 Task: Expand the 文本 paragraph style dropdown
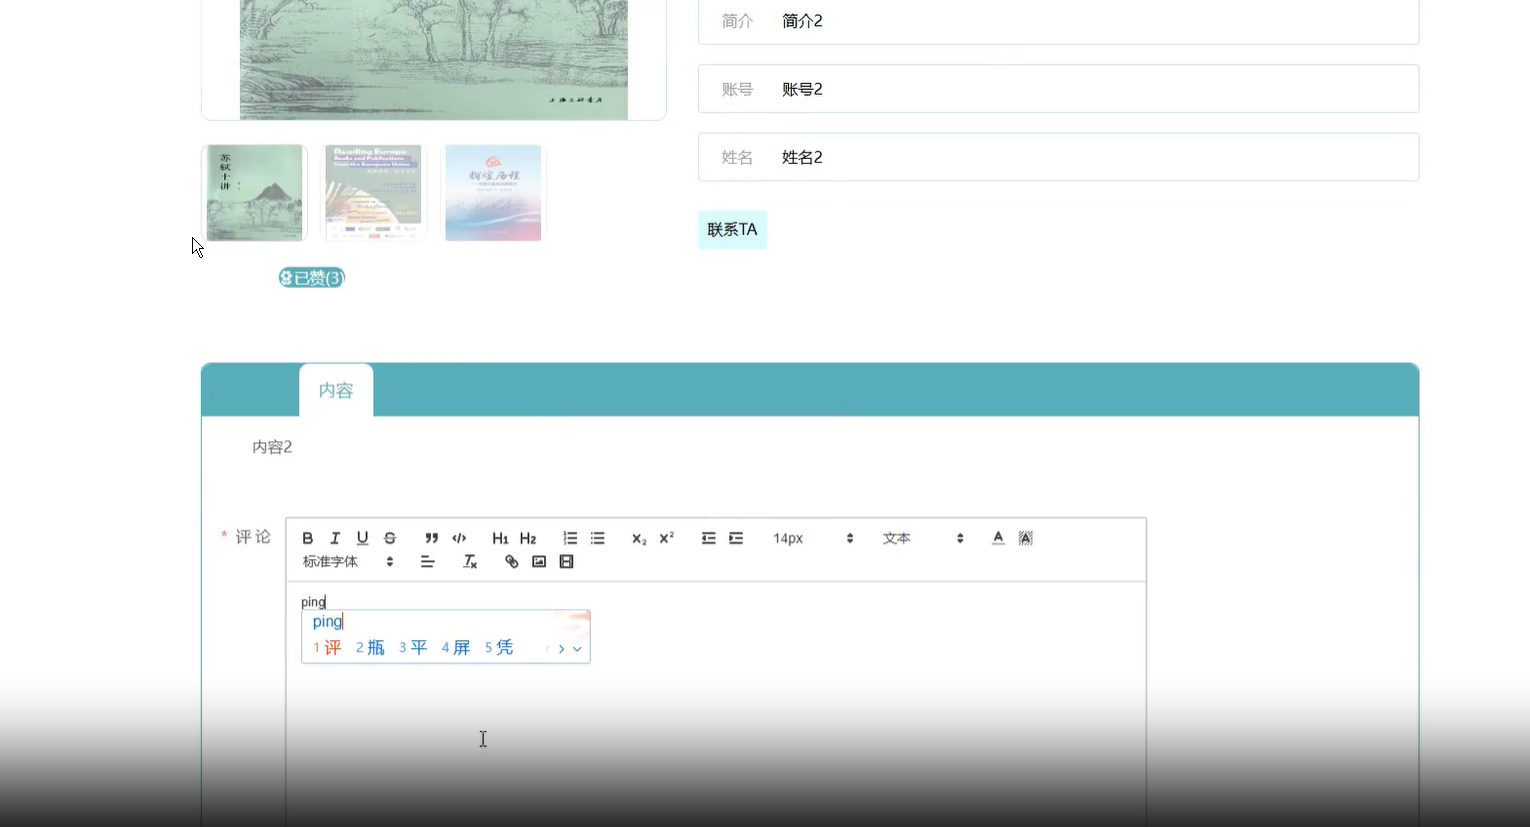920,538
